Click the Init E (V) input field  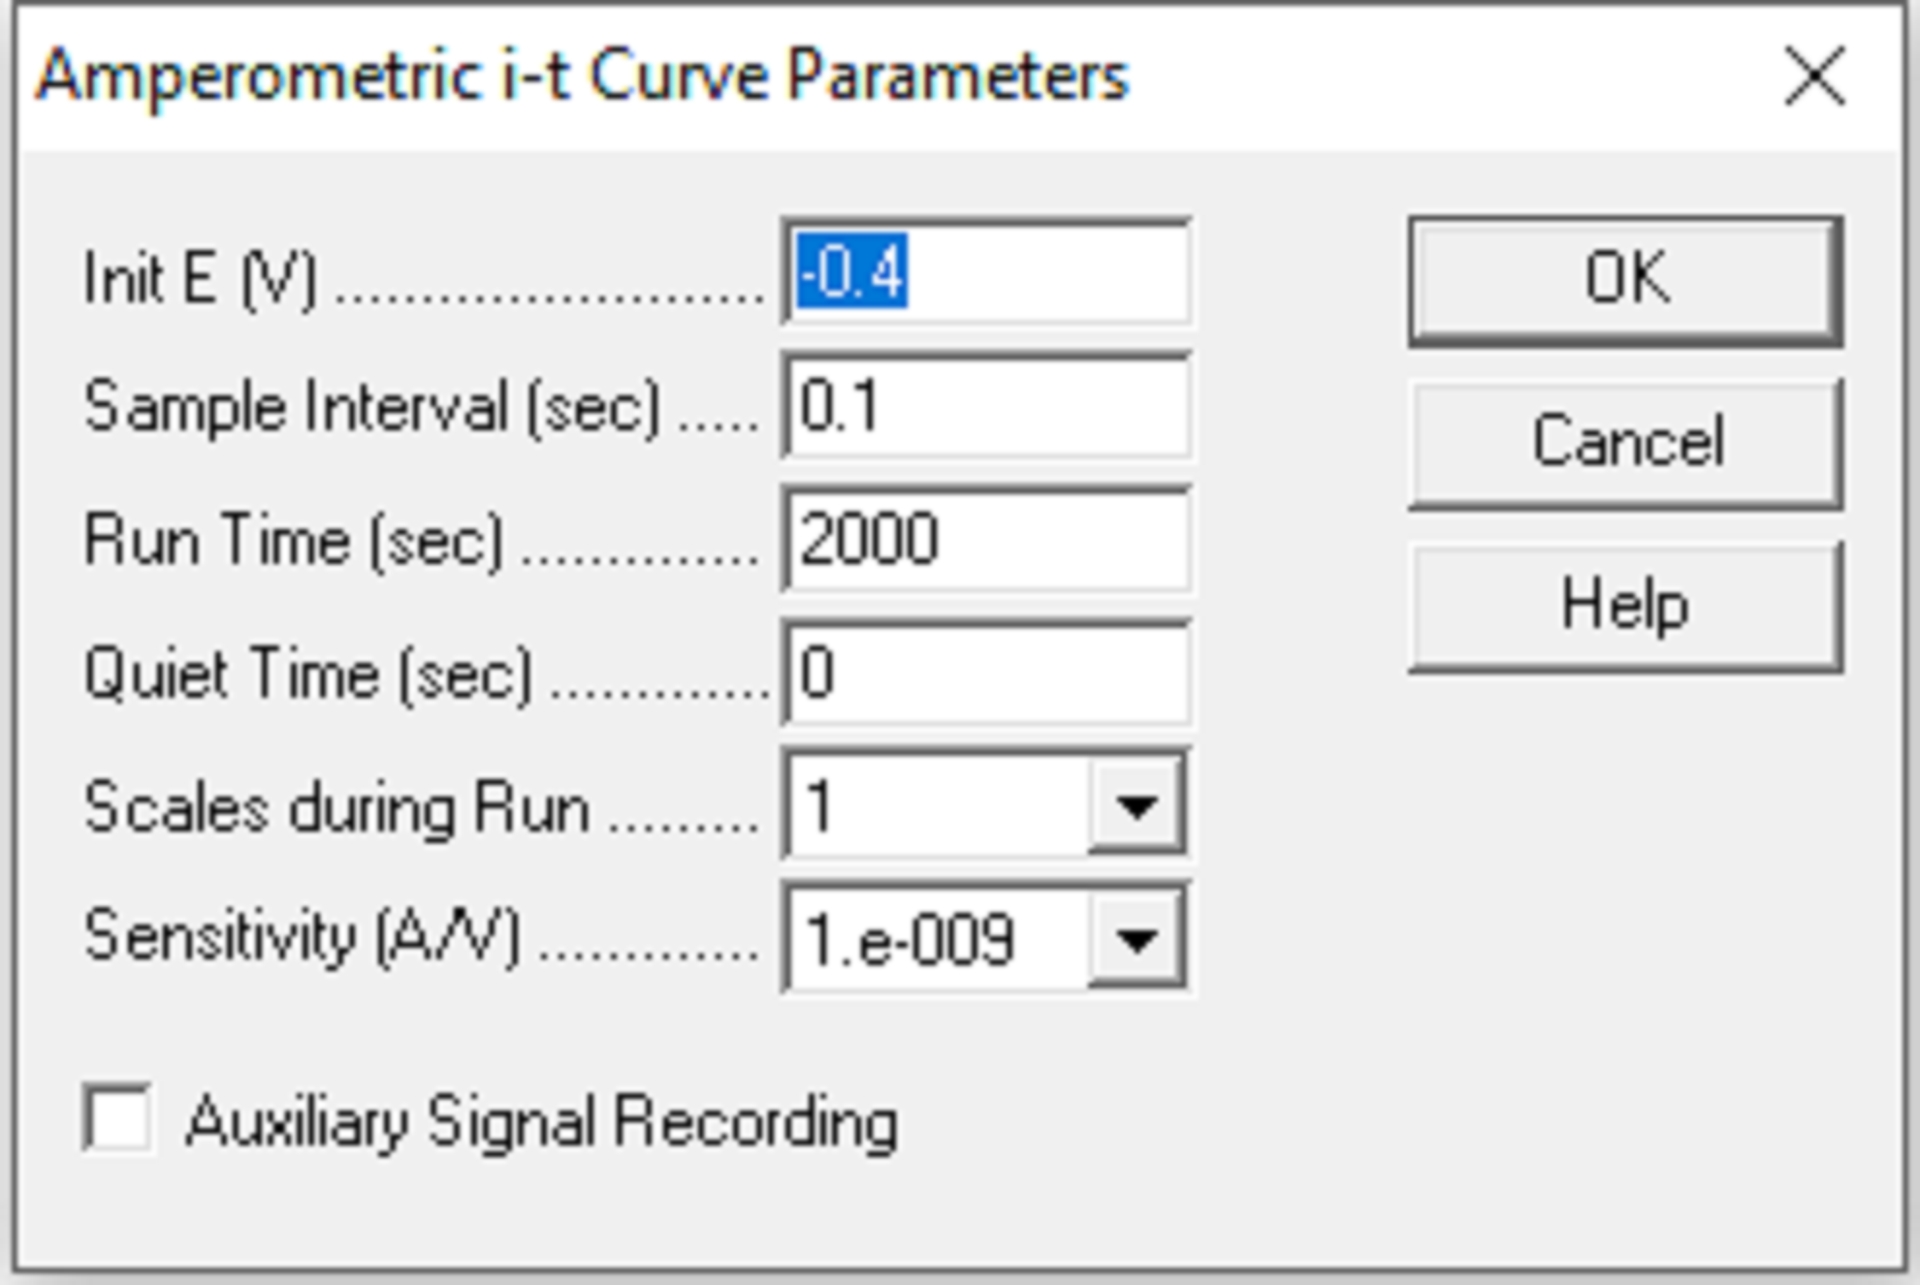(x=986, y=272)
